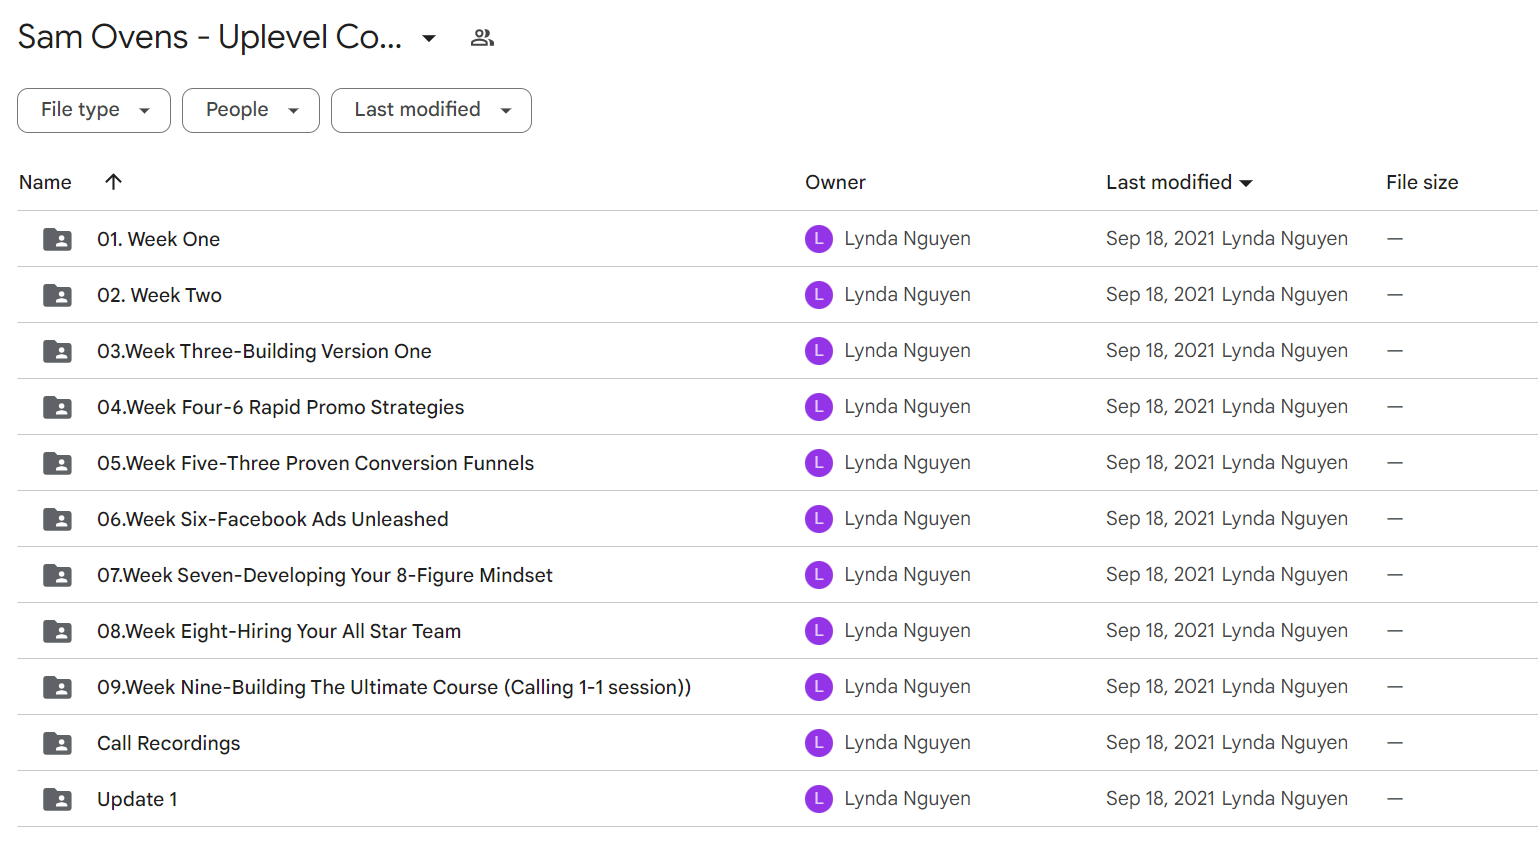Click the Owner column header
The width and height of the screenshot is (1538, 846).
835,182
